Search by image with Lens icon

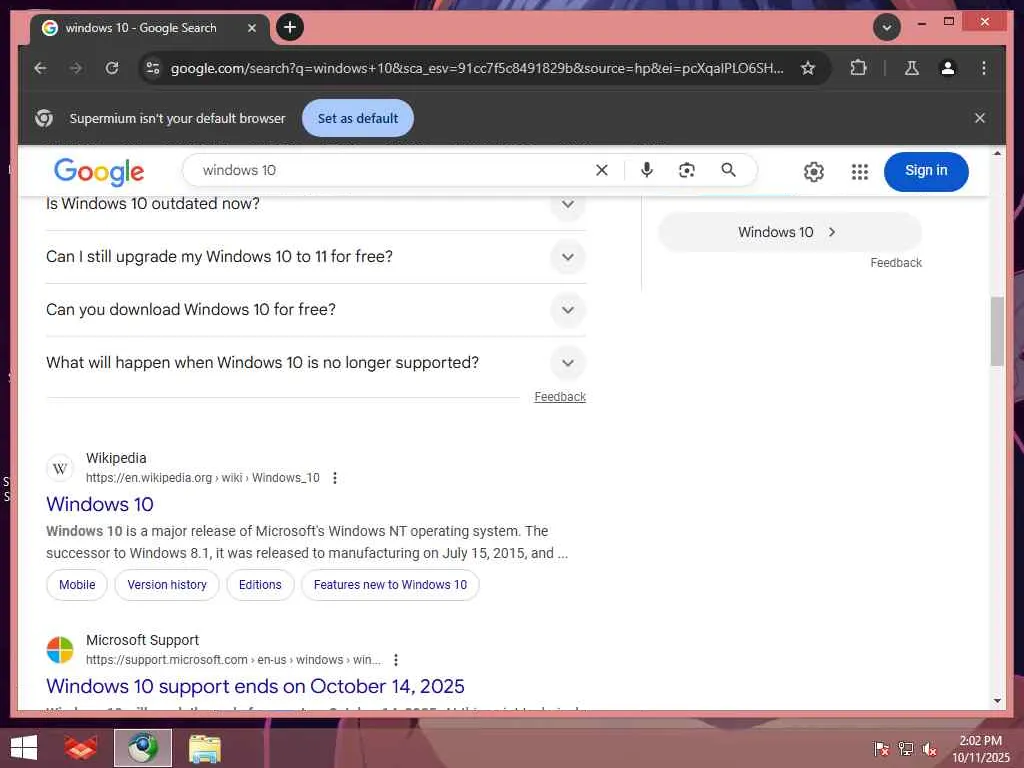coord(686,170)
